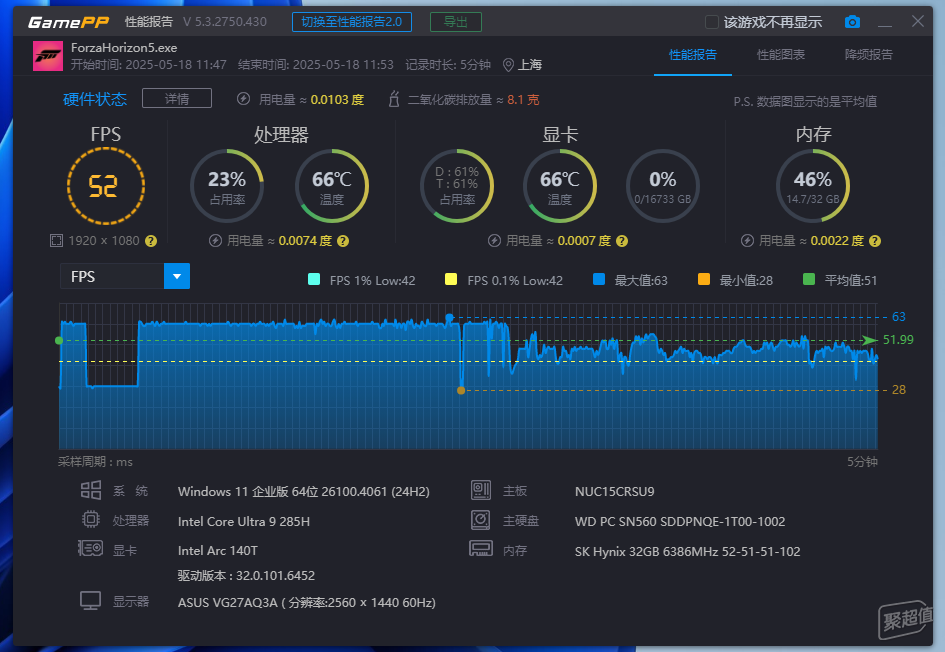This screenshot has height=652, width=945.
Task: Click the CPU chip icon beside 处理器 info
Action: tap(91, 519)
